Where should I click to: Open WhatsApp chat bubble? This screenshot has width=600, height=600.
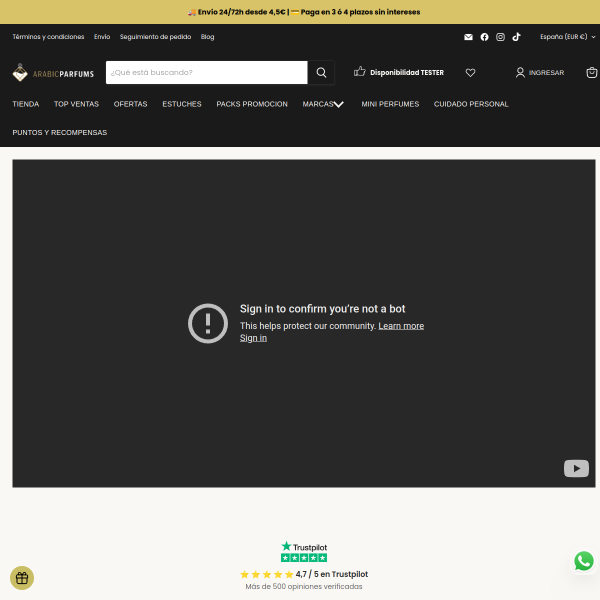click(x=584, y=561)
